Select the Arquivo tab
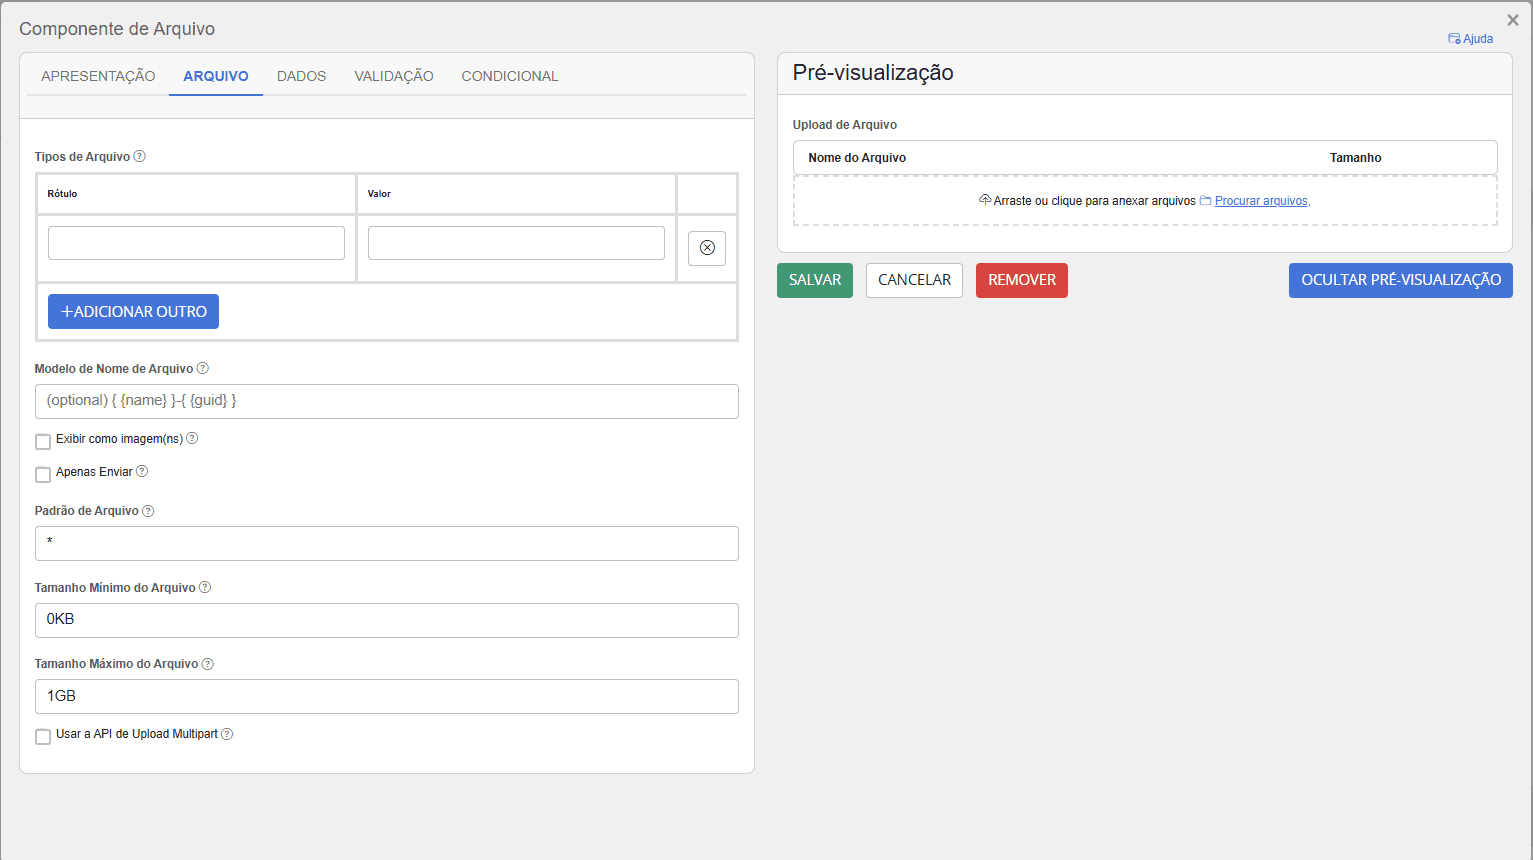Image resolution: width=1533 pixels, height=860 pixels. 216,76
